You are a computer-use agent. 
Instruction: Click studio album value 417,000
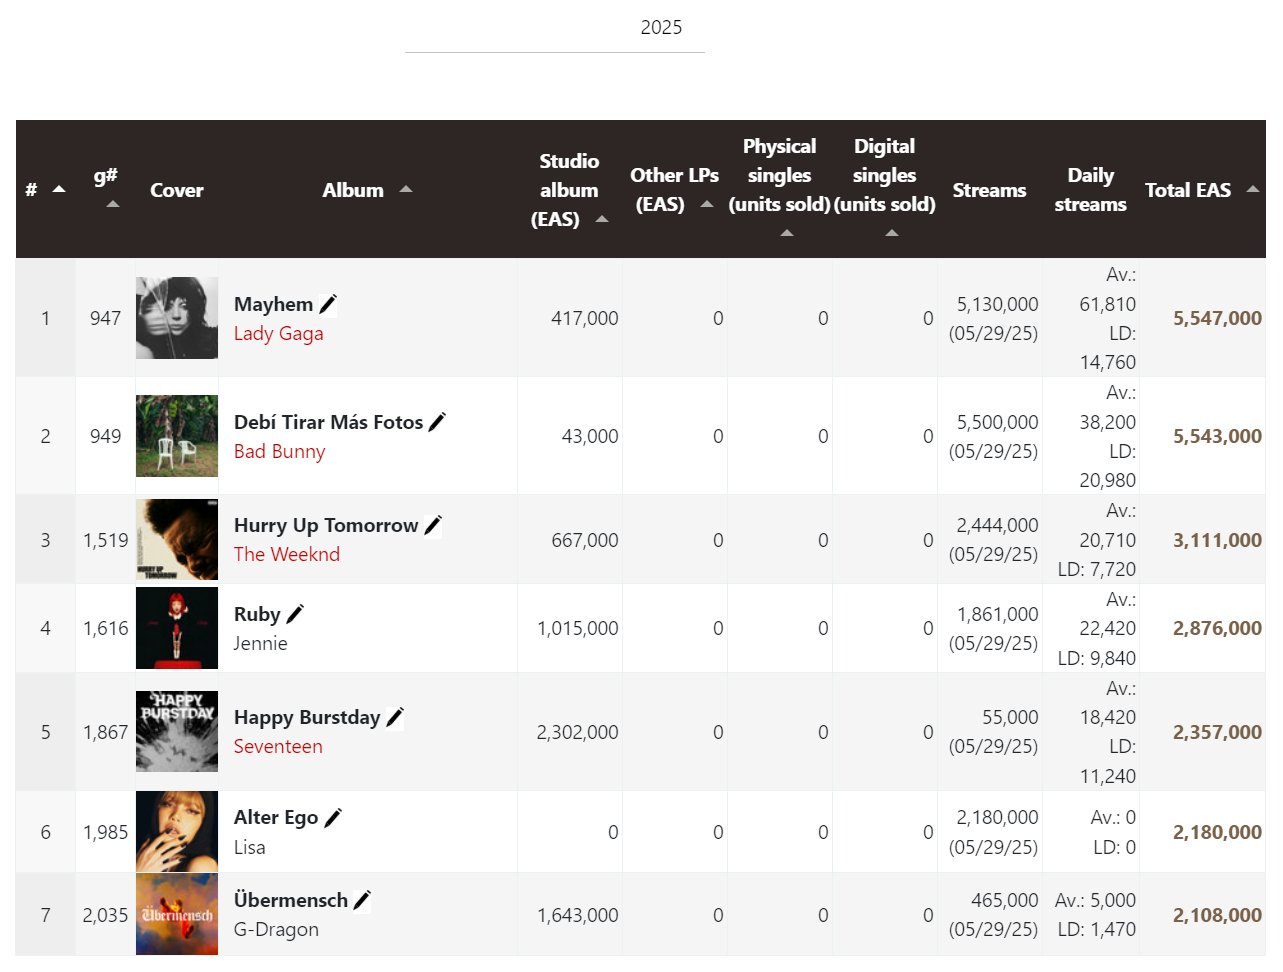coord(585,318)
